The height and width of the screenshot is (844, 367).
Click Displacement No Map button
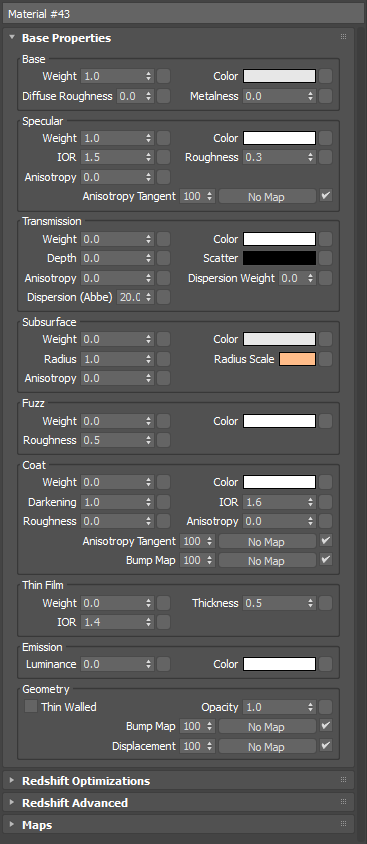[267, 746]
